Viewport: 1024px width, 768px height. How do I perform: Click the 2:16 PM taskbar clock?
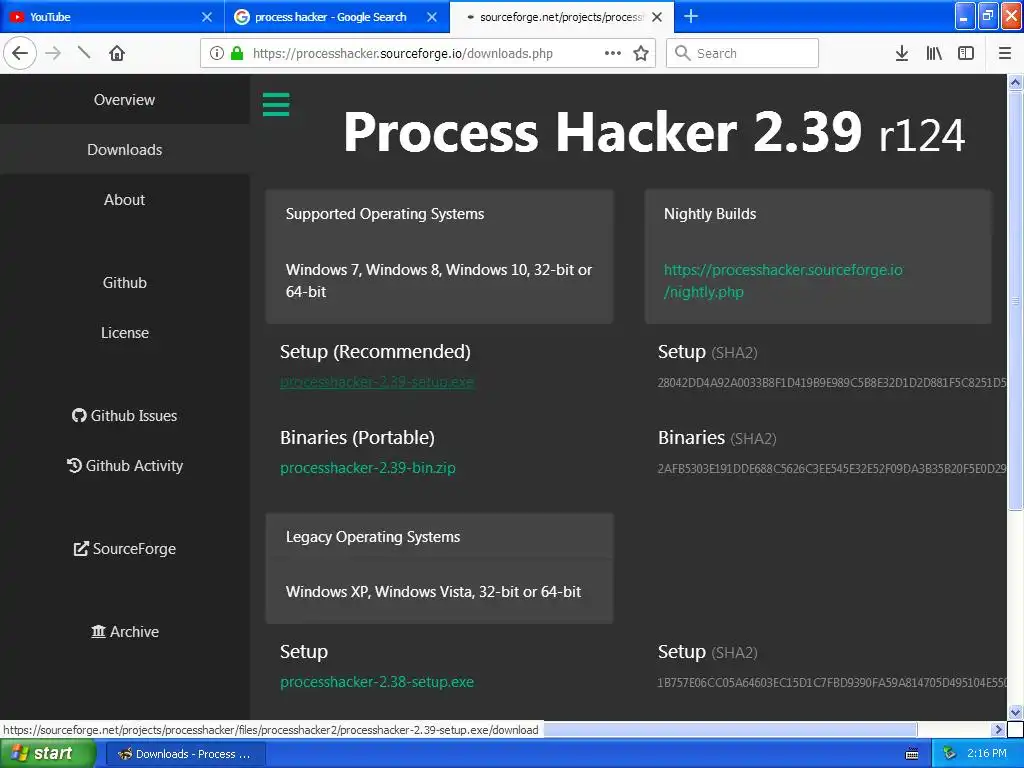tap(987, 754)
